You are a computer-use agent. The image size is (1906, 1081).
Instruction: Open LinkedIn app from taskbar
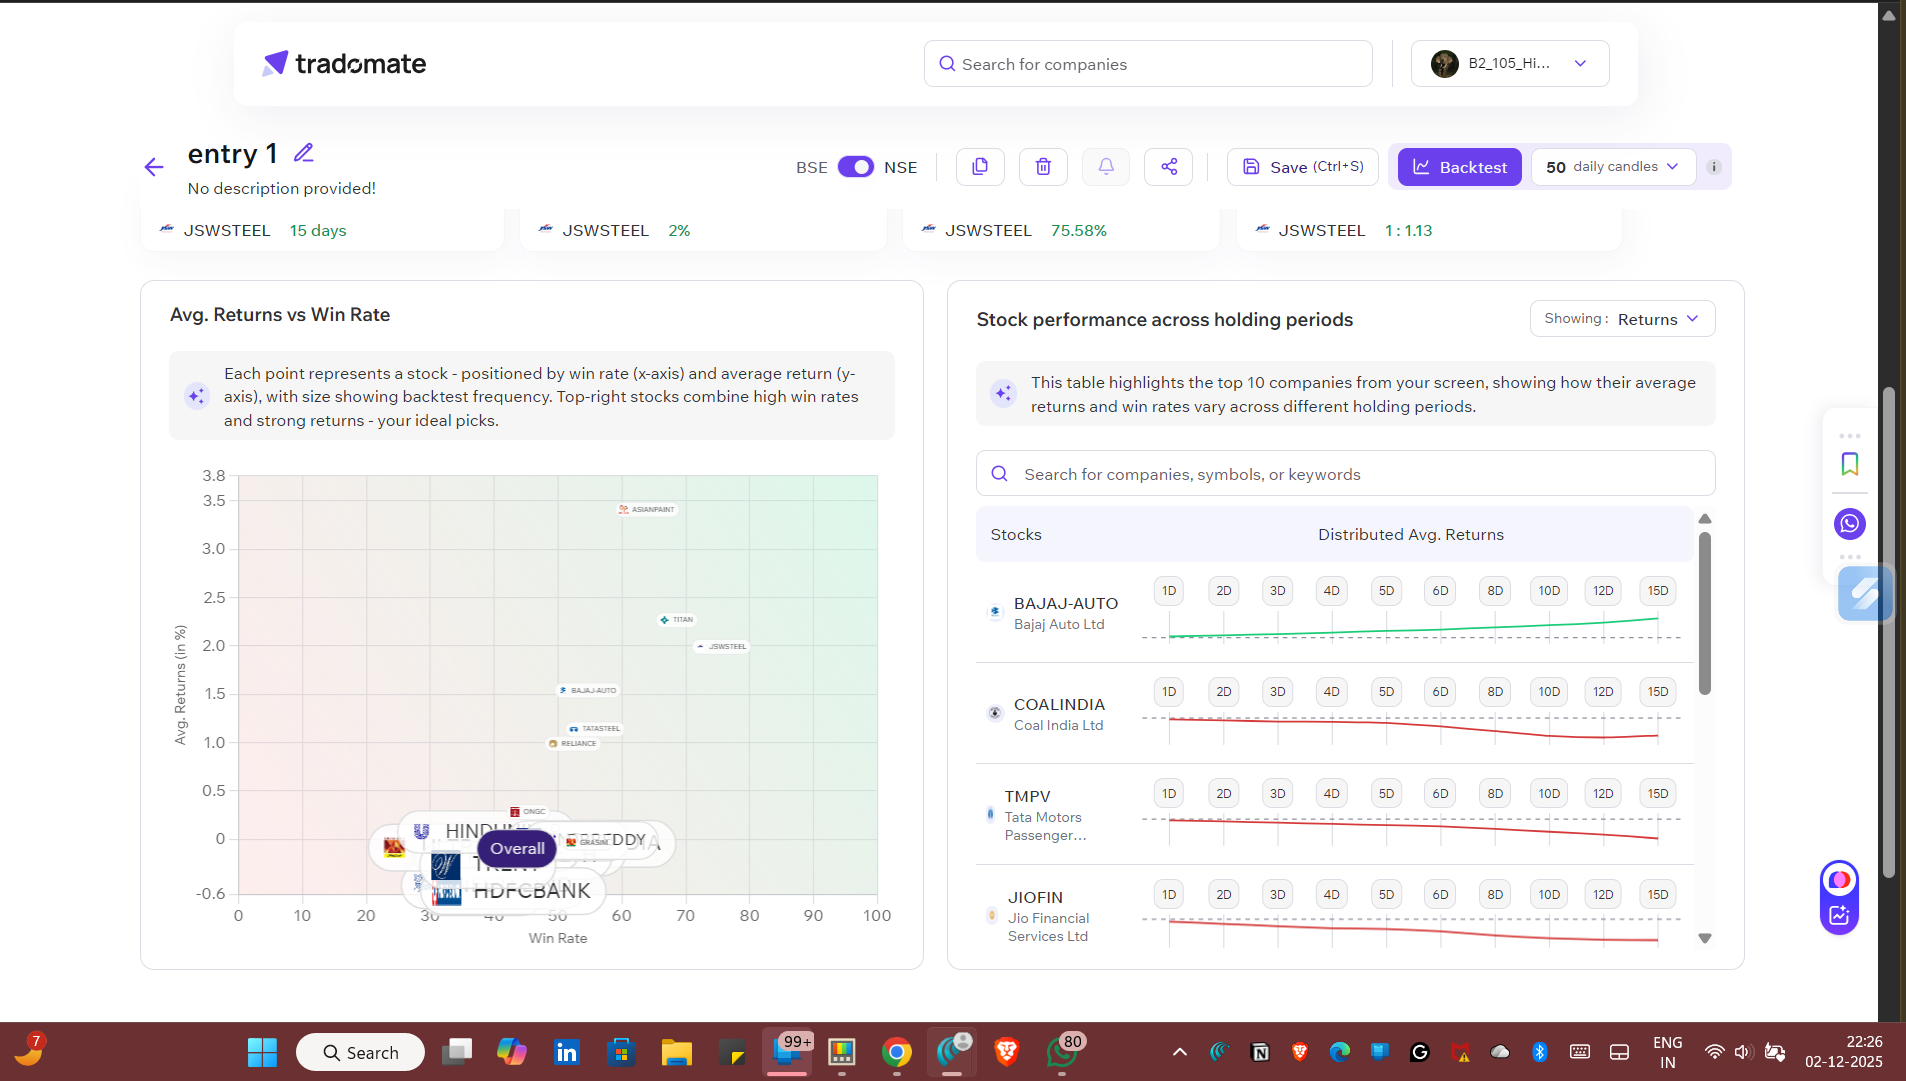[567, 1052]
